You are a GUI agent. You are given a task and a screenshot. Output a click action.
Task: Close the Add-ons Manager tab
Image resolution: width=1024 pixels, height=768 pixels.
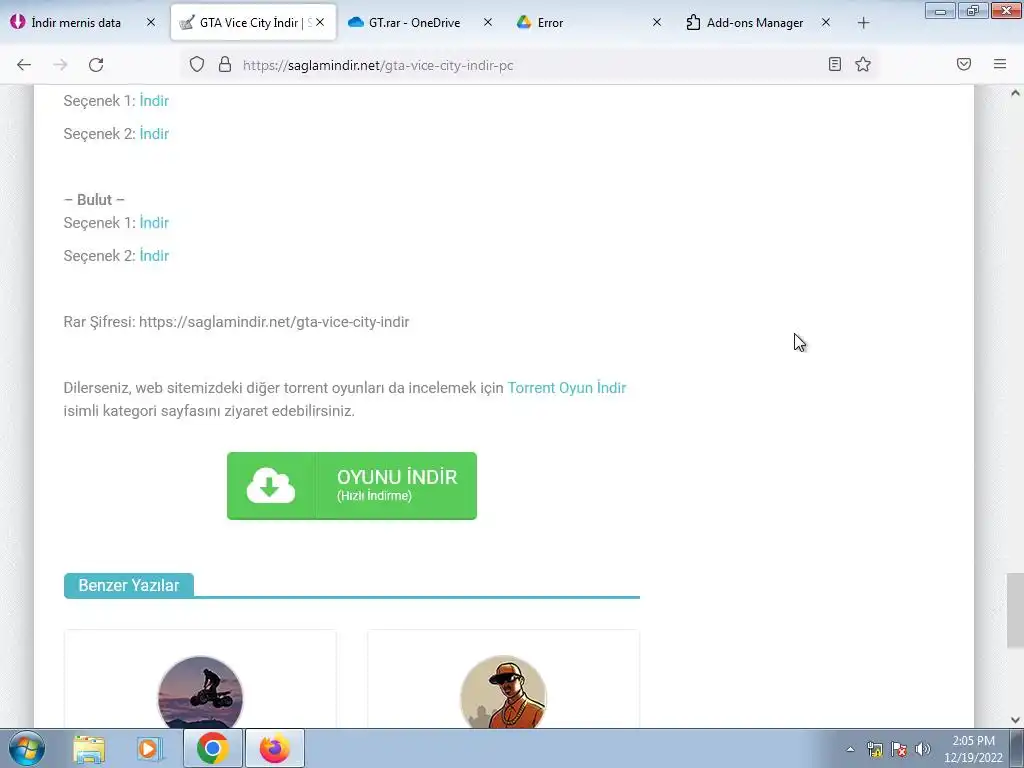825,22
